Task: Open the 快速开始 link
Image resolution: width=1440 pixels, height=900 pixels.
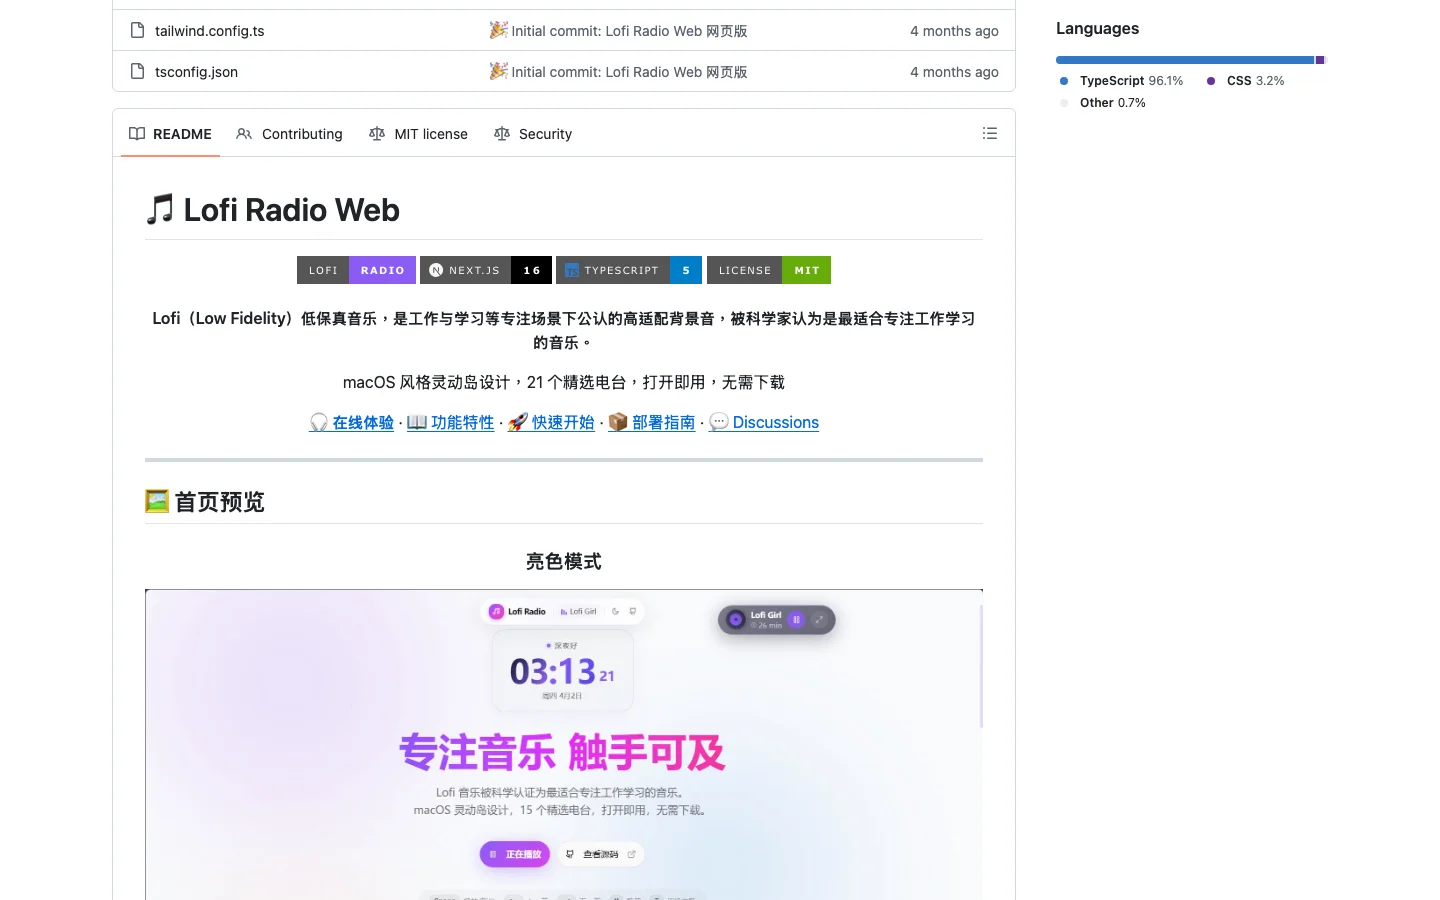Action: pyautogui.click(x=551, y=422)
